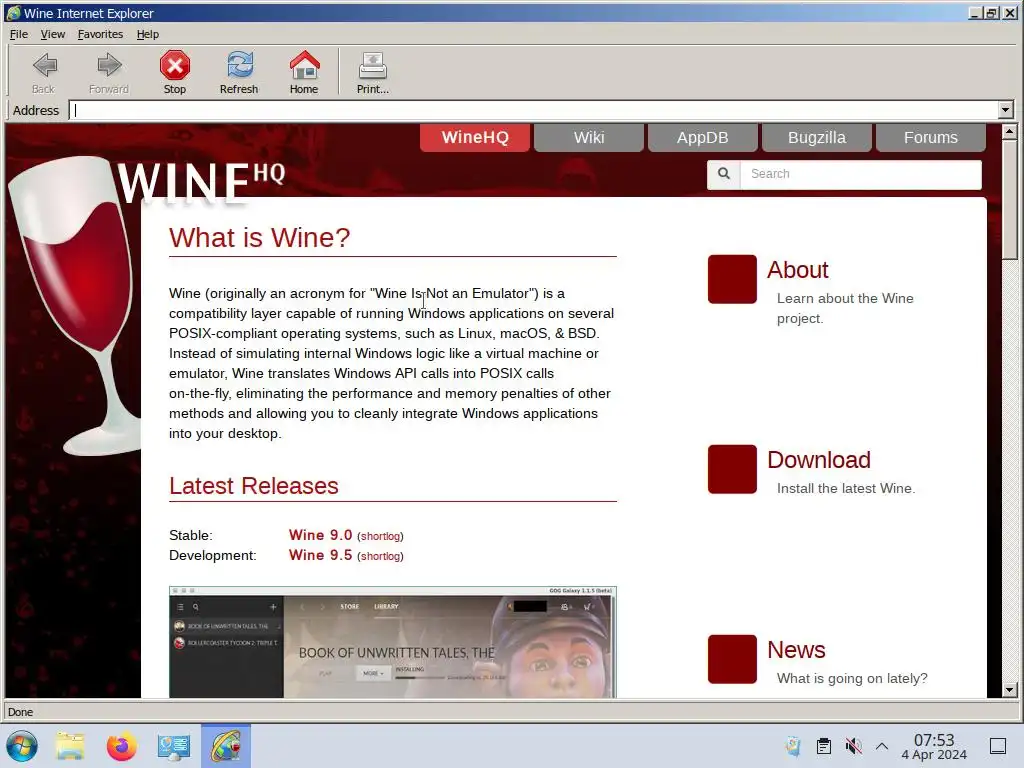Screen dimensions: 1024x768
Task: Expand the Address bar dropdown arrow
Action: [x=1006, y=110]
